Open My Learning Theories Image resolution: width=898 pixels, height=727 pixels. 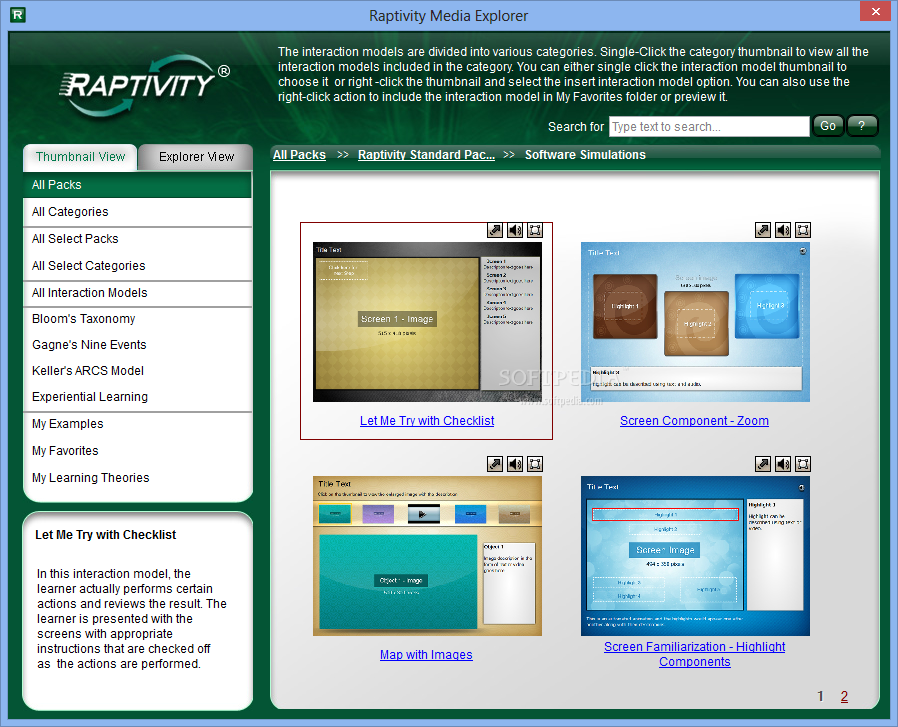[137, 478]
